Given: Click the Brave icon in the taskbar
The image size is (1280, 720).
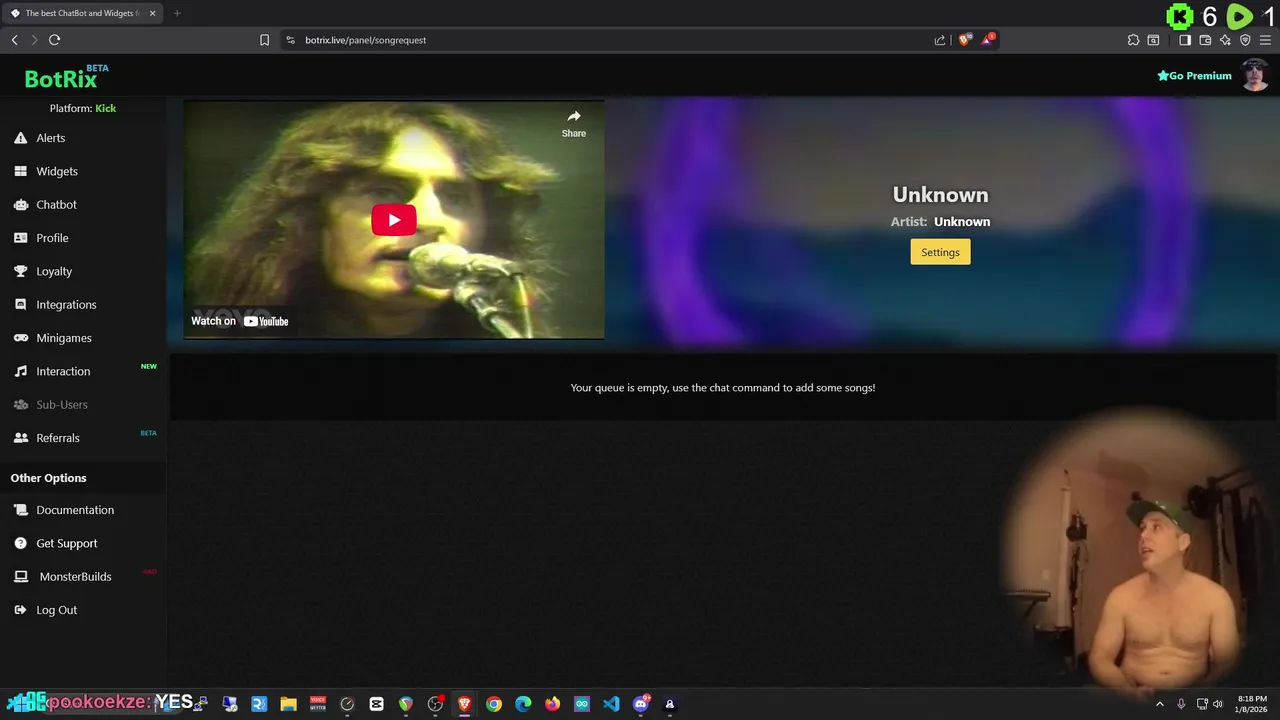Looking at the screenshot, I should [x=464, y=704].
